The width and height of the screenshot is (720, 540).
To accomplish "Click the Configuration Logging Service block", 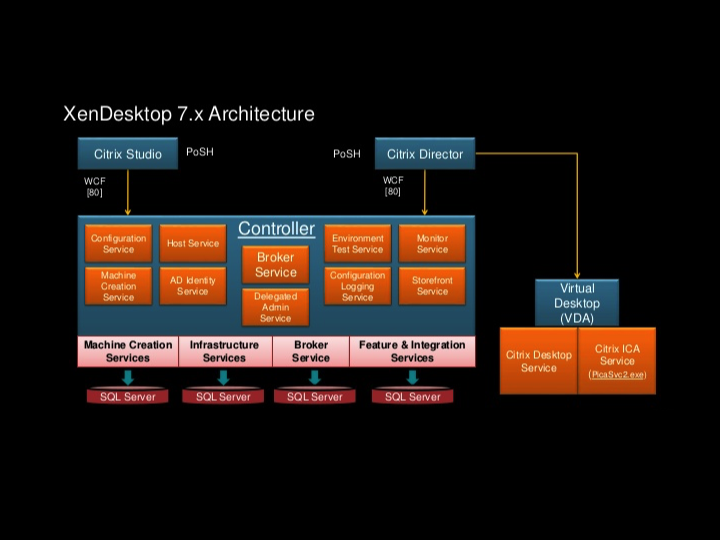I will tap(358, 286).
